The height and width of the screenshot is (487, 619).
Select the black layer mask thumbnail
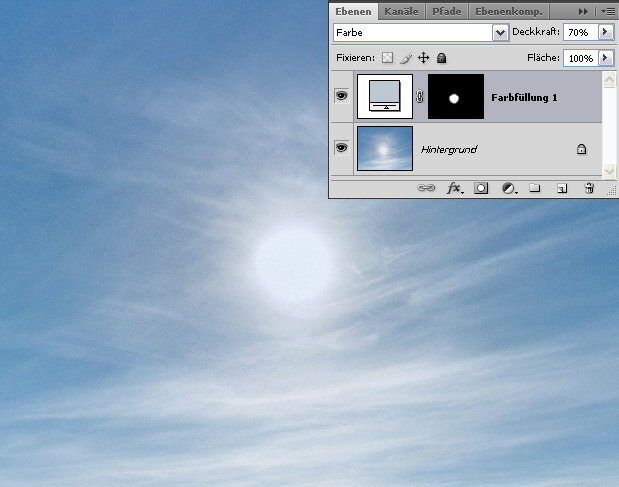[x=455, y=97]
